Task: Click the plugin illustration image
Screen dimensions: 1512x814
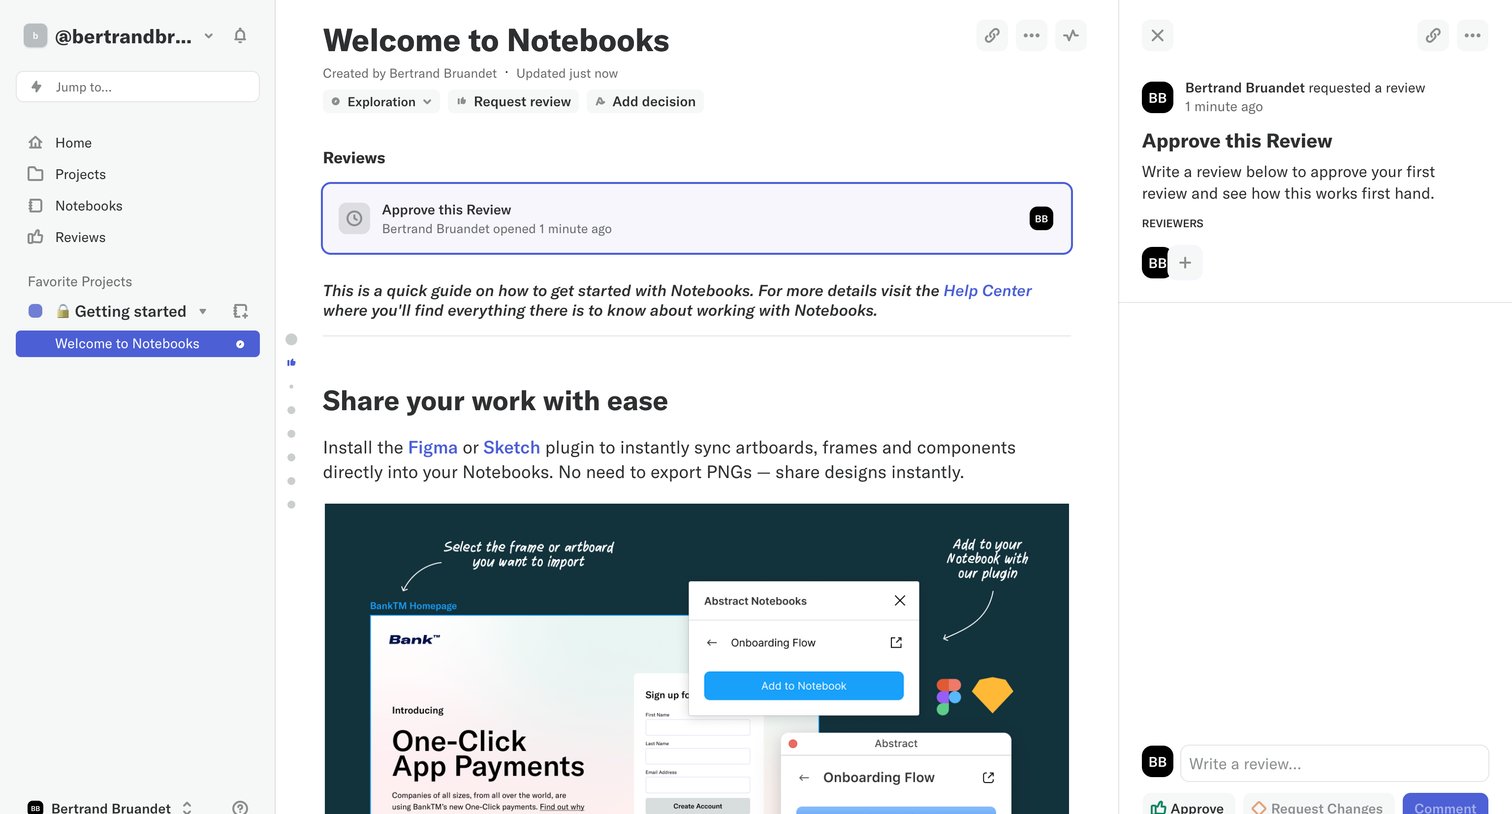Action: pyautogui.click(x=697, y=658)
